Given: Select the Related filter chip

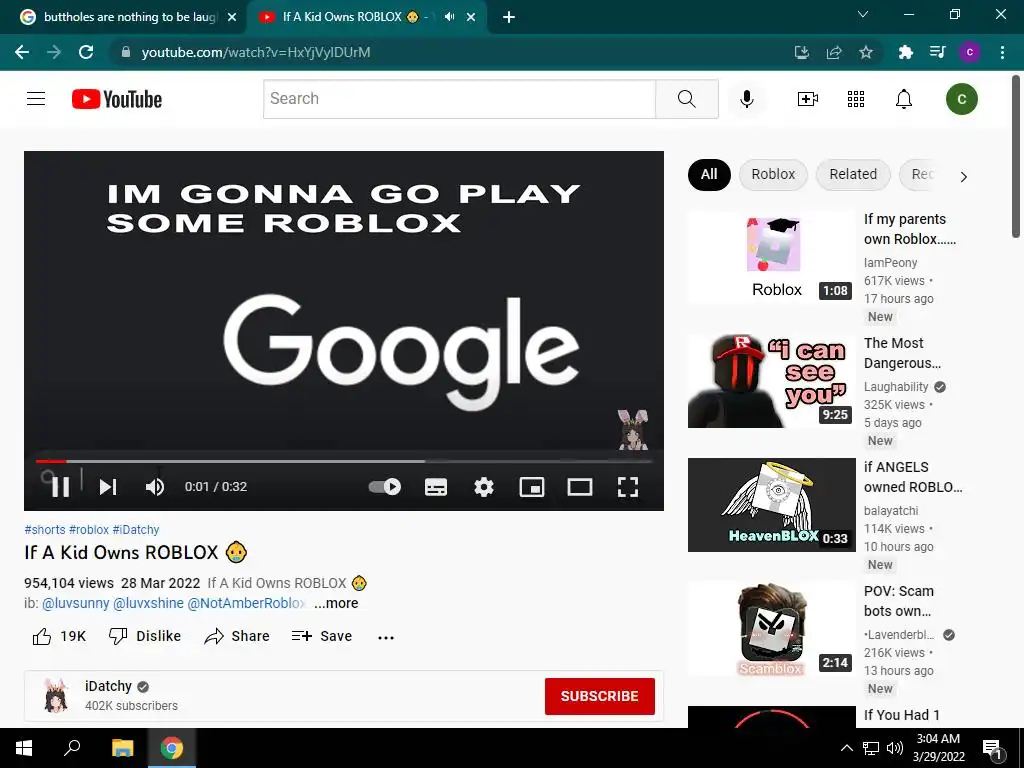Looking at the screenshot, I should [853, 174].
